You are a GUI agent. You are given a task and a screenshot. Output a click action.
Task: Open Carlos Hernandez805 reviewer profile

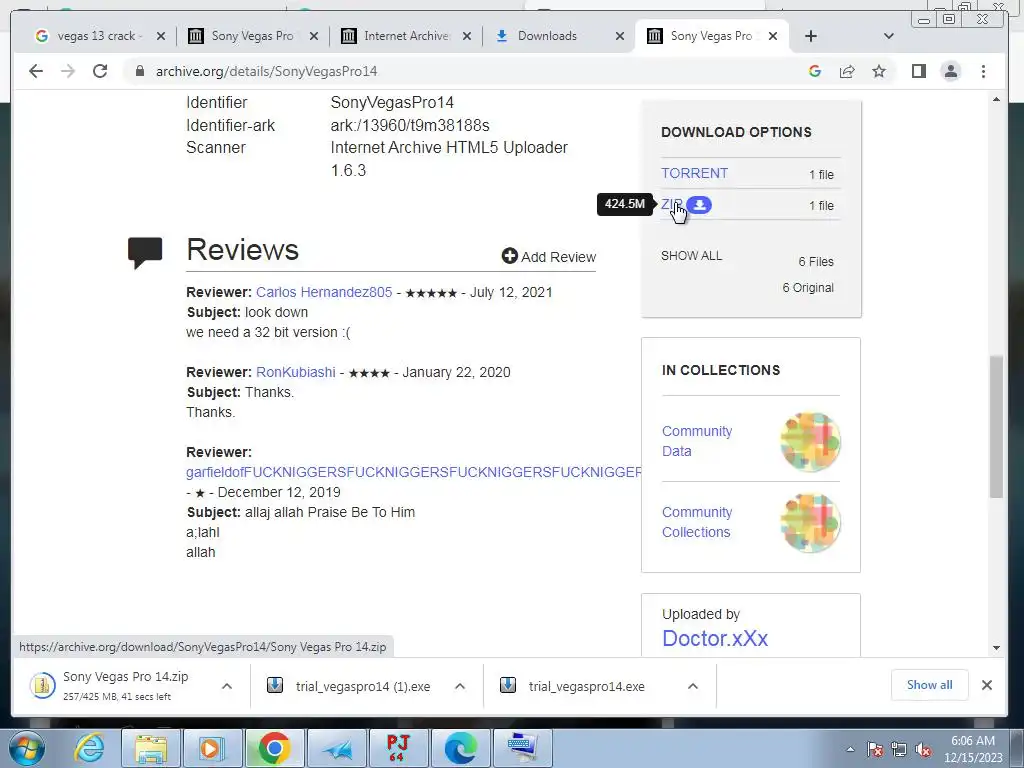324,292
